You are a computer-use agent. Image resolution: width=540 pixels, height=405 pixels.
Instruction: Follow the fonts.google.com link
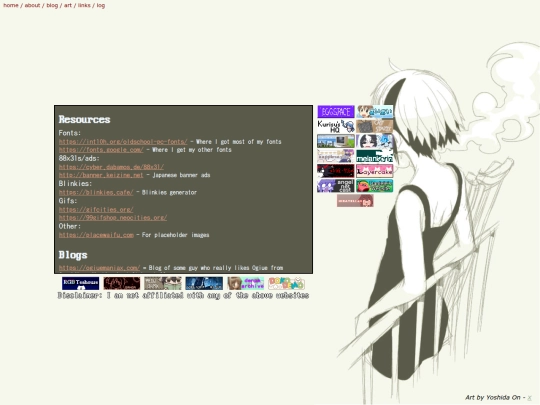point(101,150)
